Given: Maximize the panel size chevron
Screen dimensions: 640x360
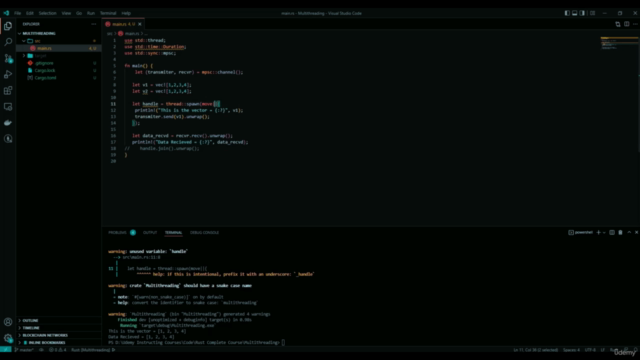Looking at the screenshot, I should 629,233.
